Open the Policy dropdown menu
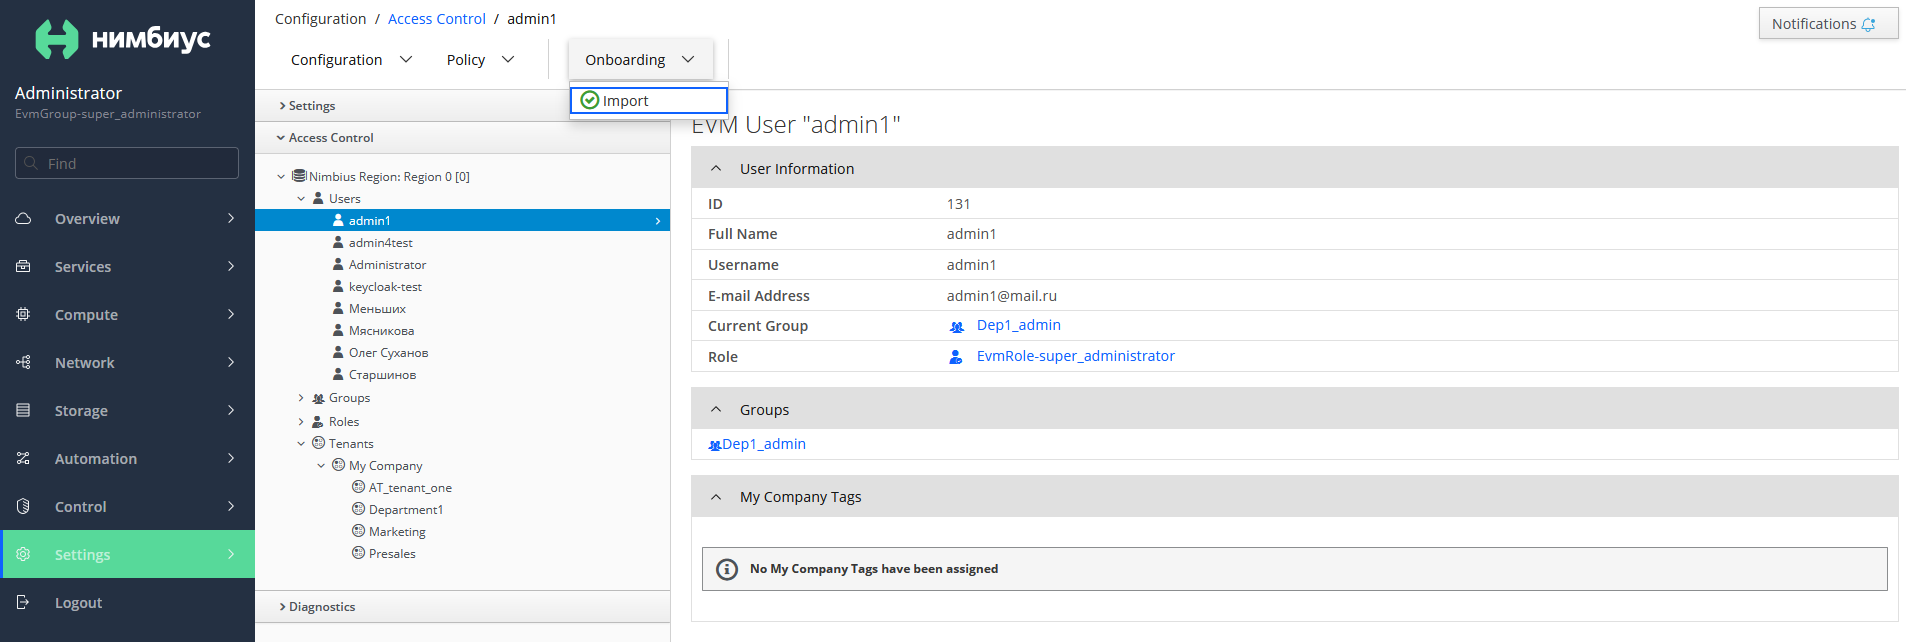 480,60
